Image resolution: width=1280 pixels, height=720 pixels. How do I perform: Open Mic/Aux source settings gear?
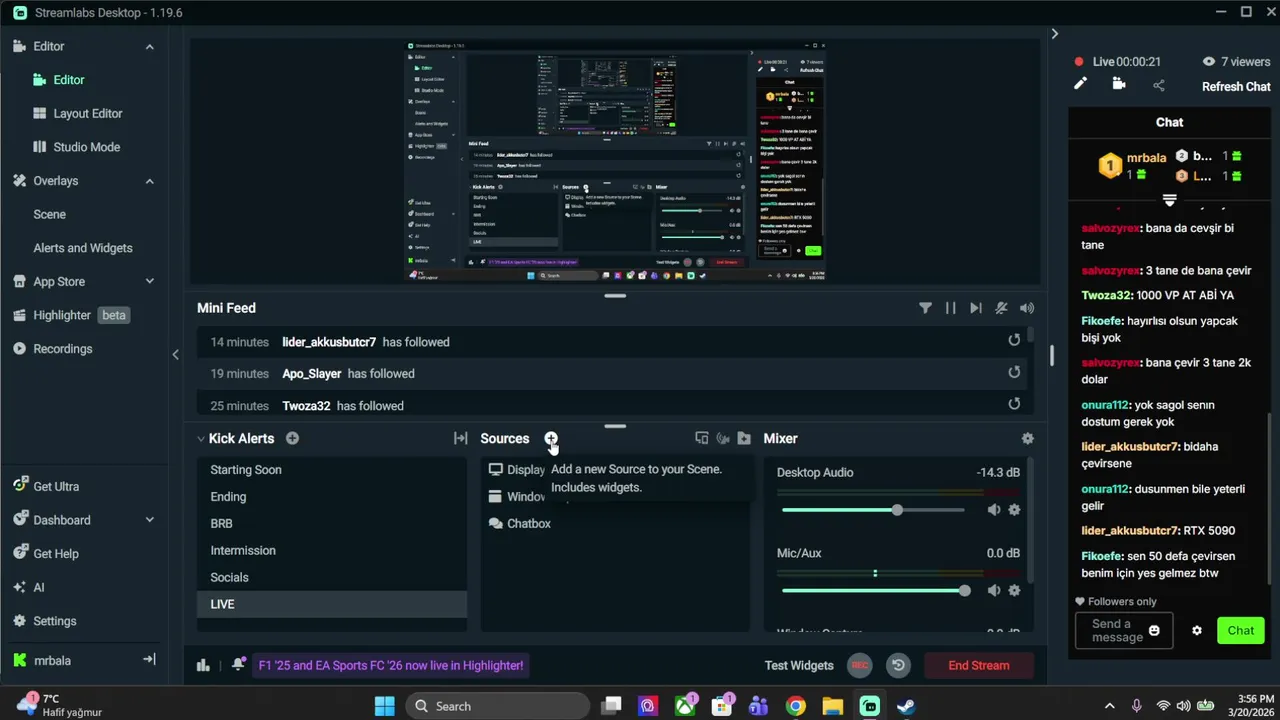pyautogui.click(x=1014, y=590)
